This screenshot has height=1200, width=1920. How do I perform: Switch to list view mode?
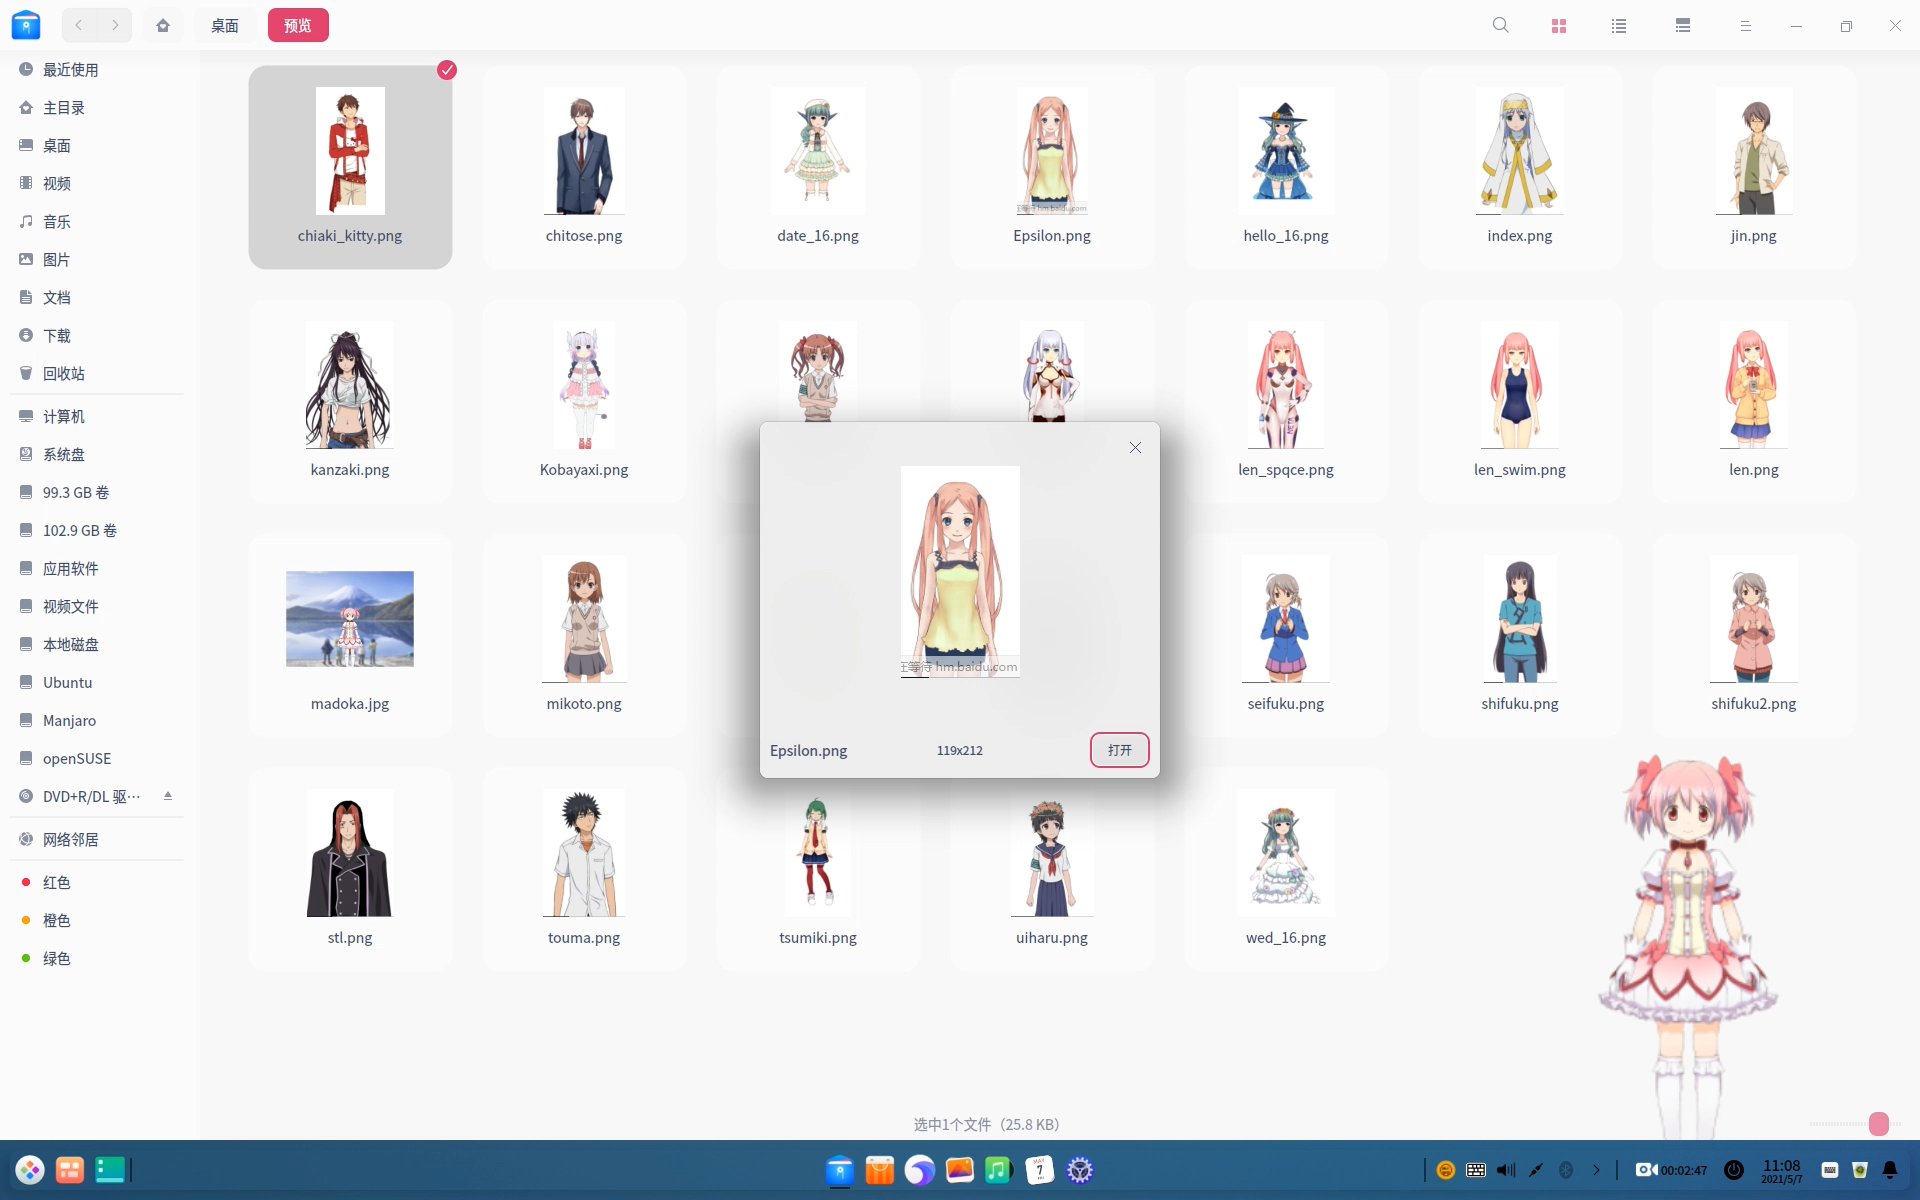pyautogui.click(x=1619, y=26)
